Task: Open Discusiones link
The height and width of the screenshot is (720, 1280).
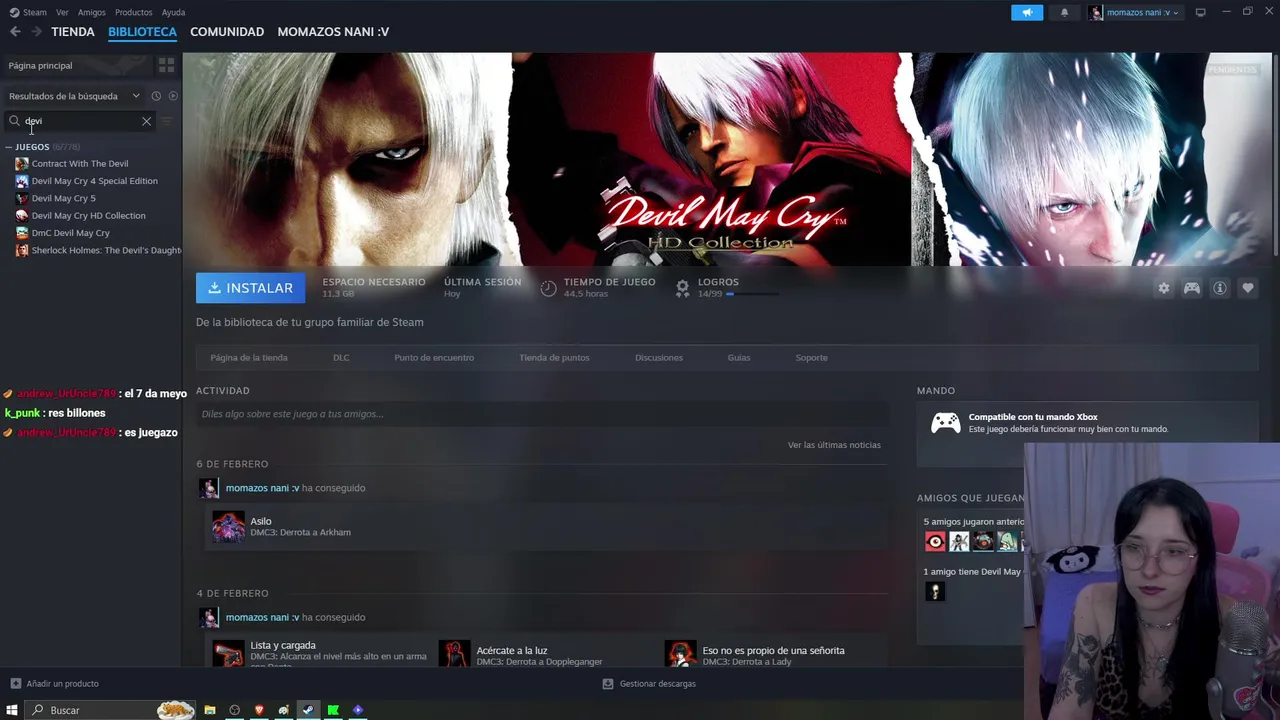Action: (x=659, y=357)
